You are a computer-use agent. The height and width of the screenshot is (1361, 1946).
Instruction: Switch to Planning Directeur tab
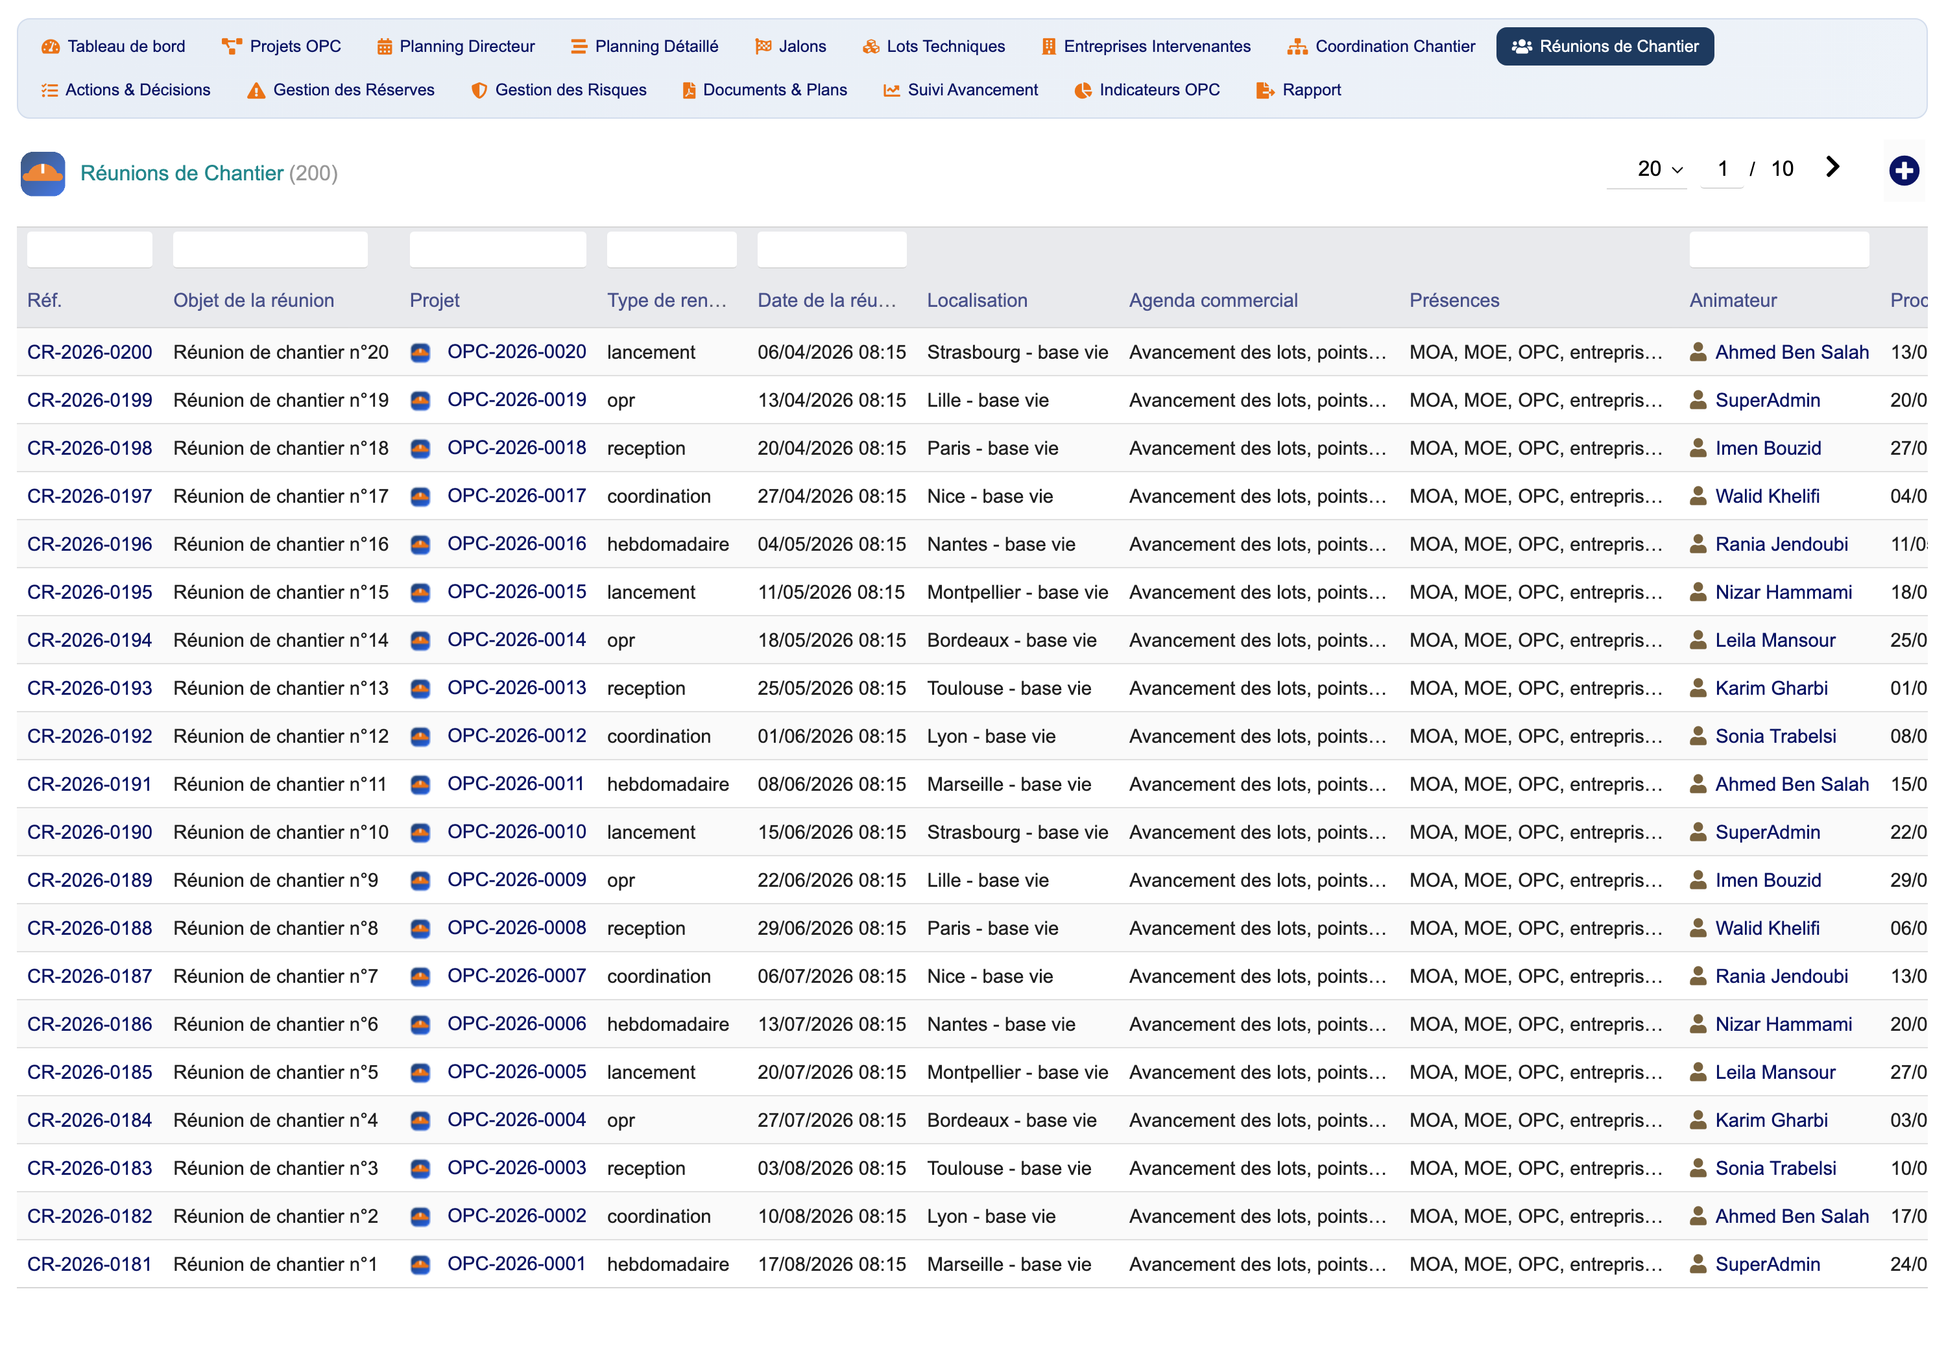tap(455, 46)
